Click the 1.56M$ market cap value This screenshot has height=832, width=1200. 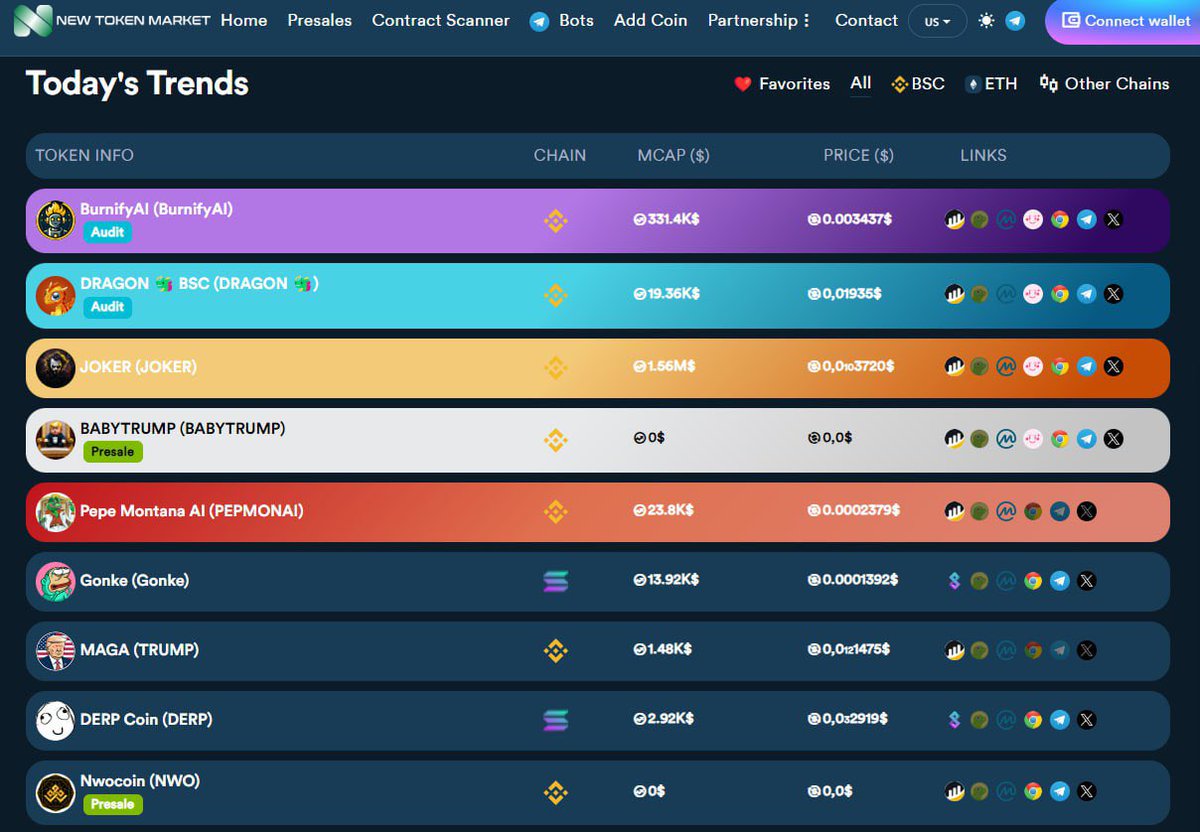pos(664,367)
